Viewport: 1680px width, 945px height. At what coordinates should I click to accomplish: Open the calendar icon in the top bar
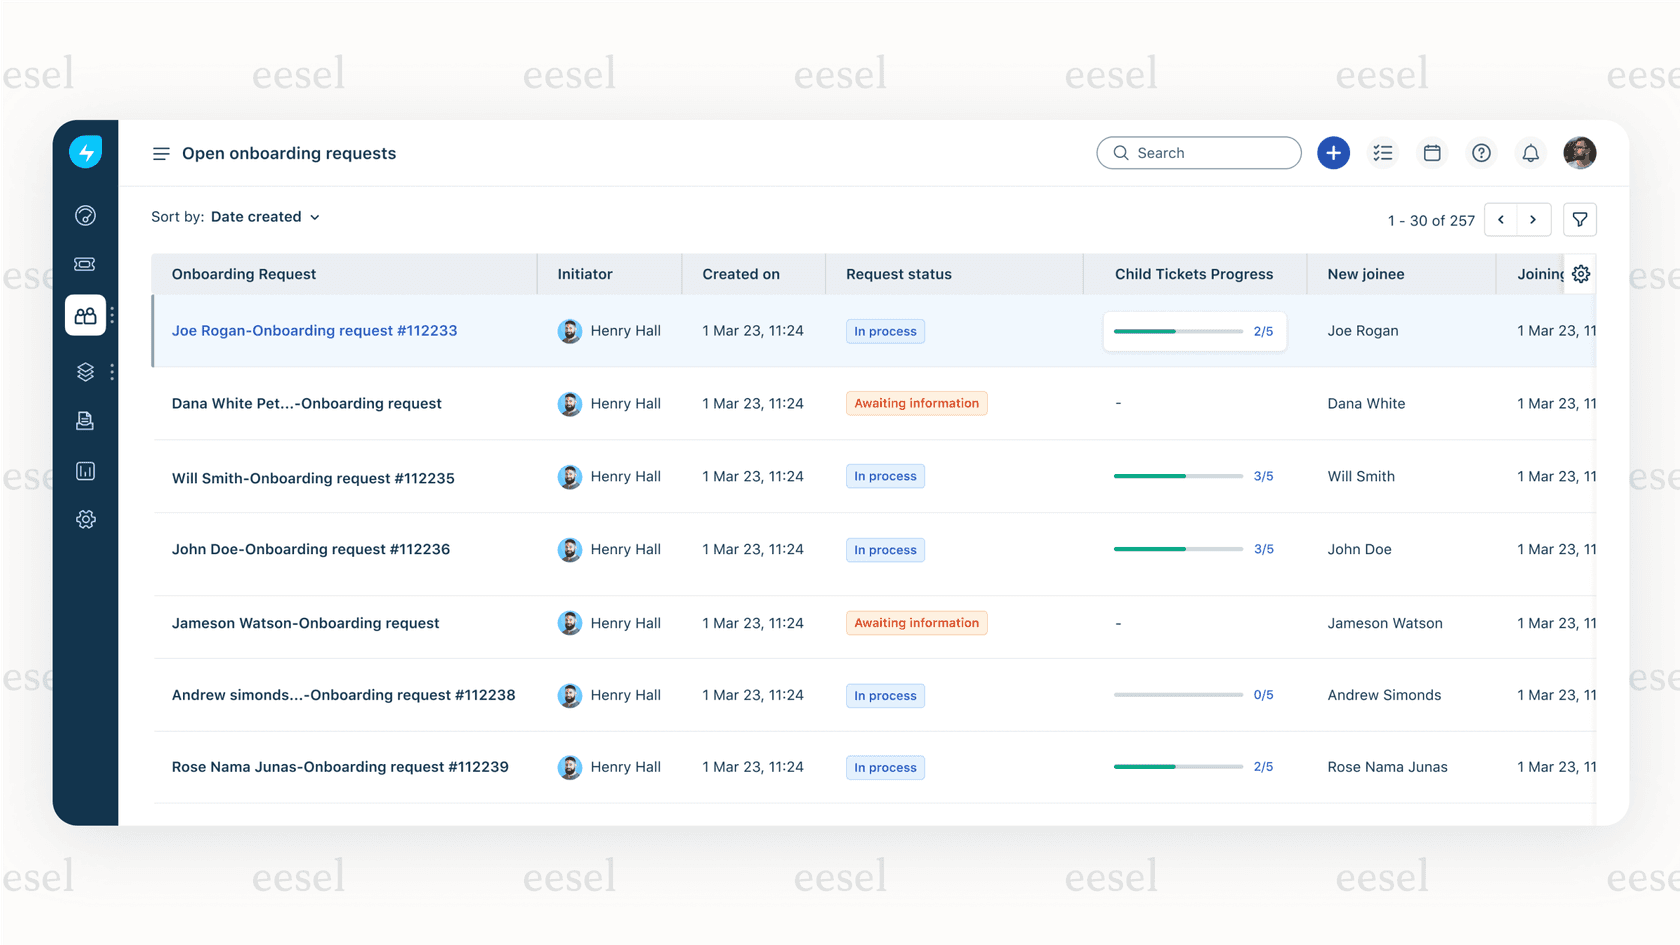click(x=1431, y=152)
